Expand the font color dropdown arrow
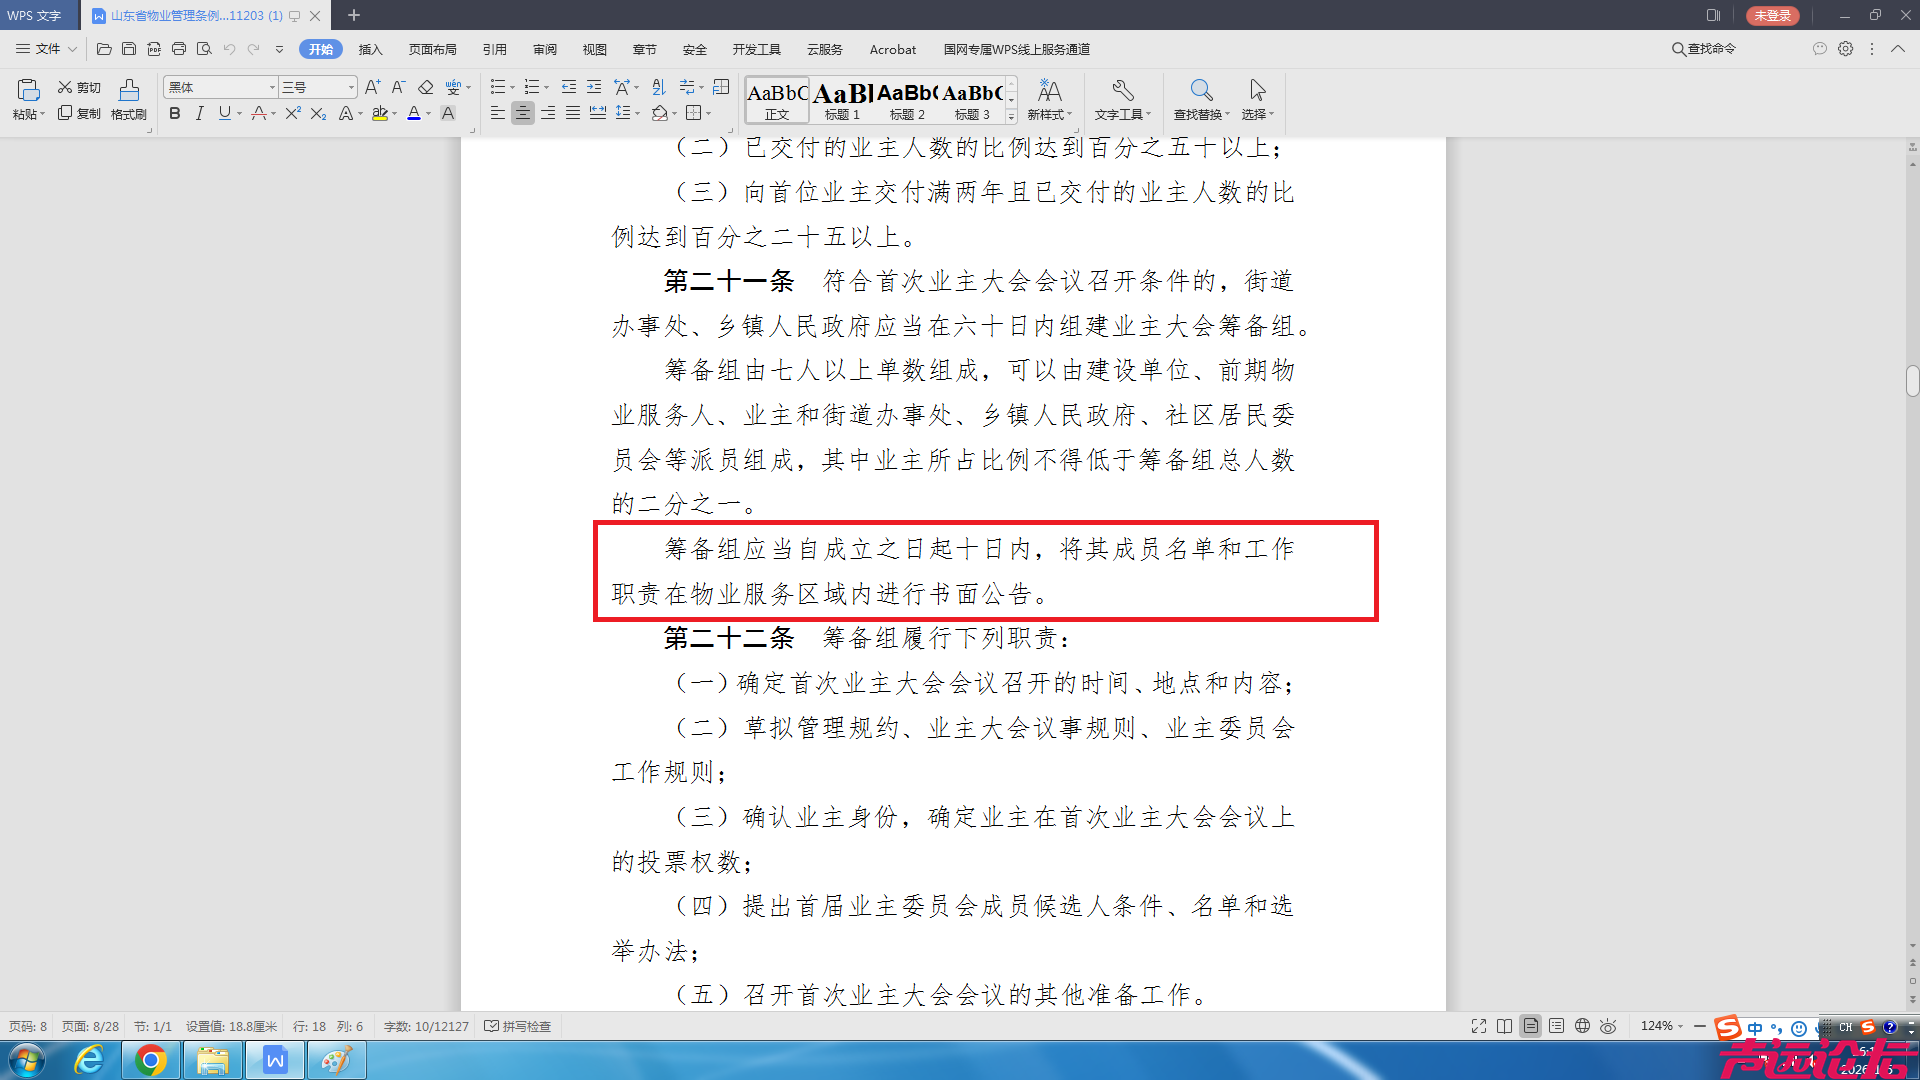The height and width of the screenshot is (1084, 1924). coord(428,114)
